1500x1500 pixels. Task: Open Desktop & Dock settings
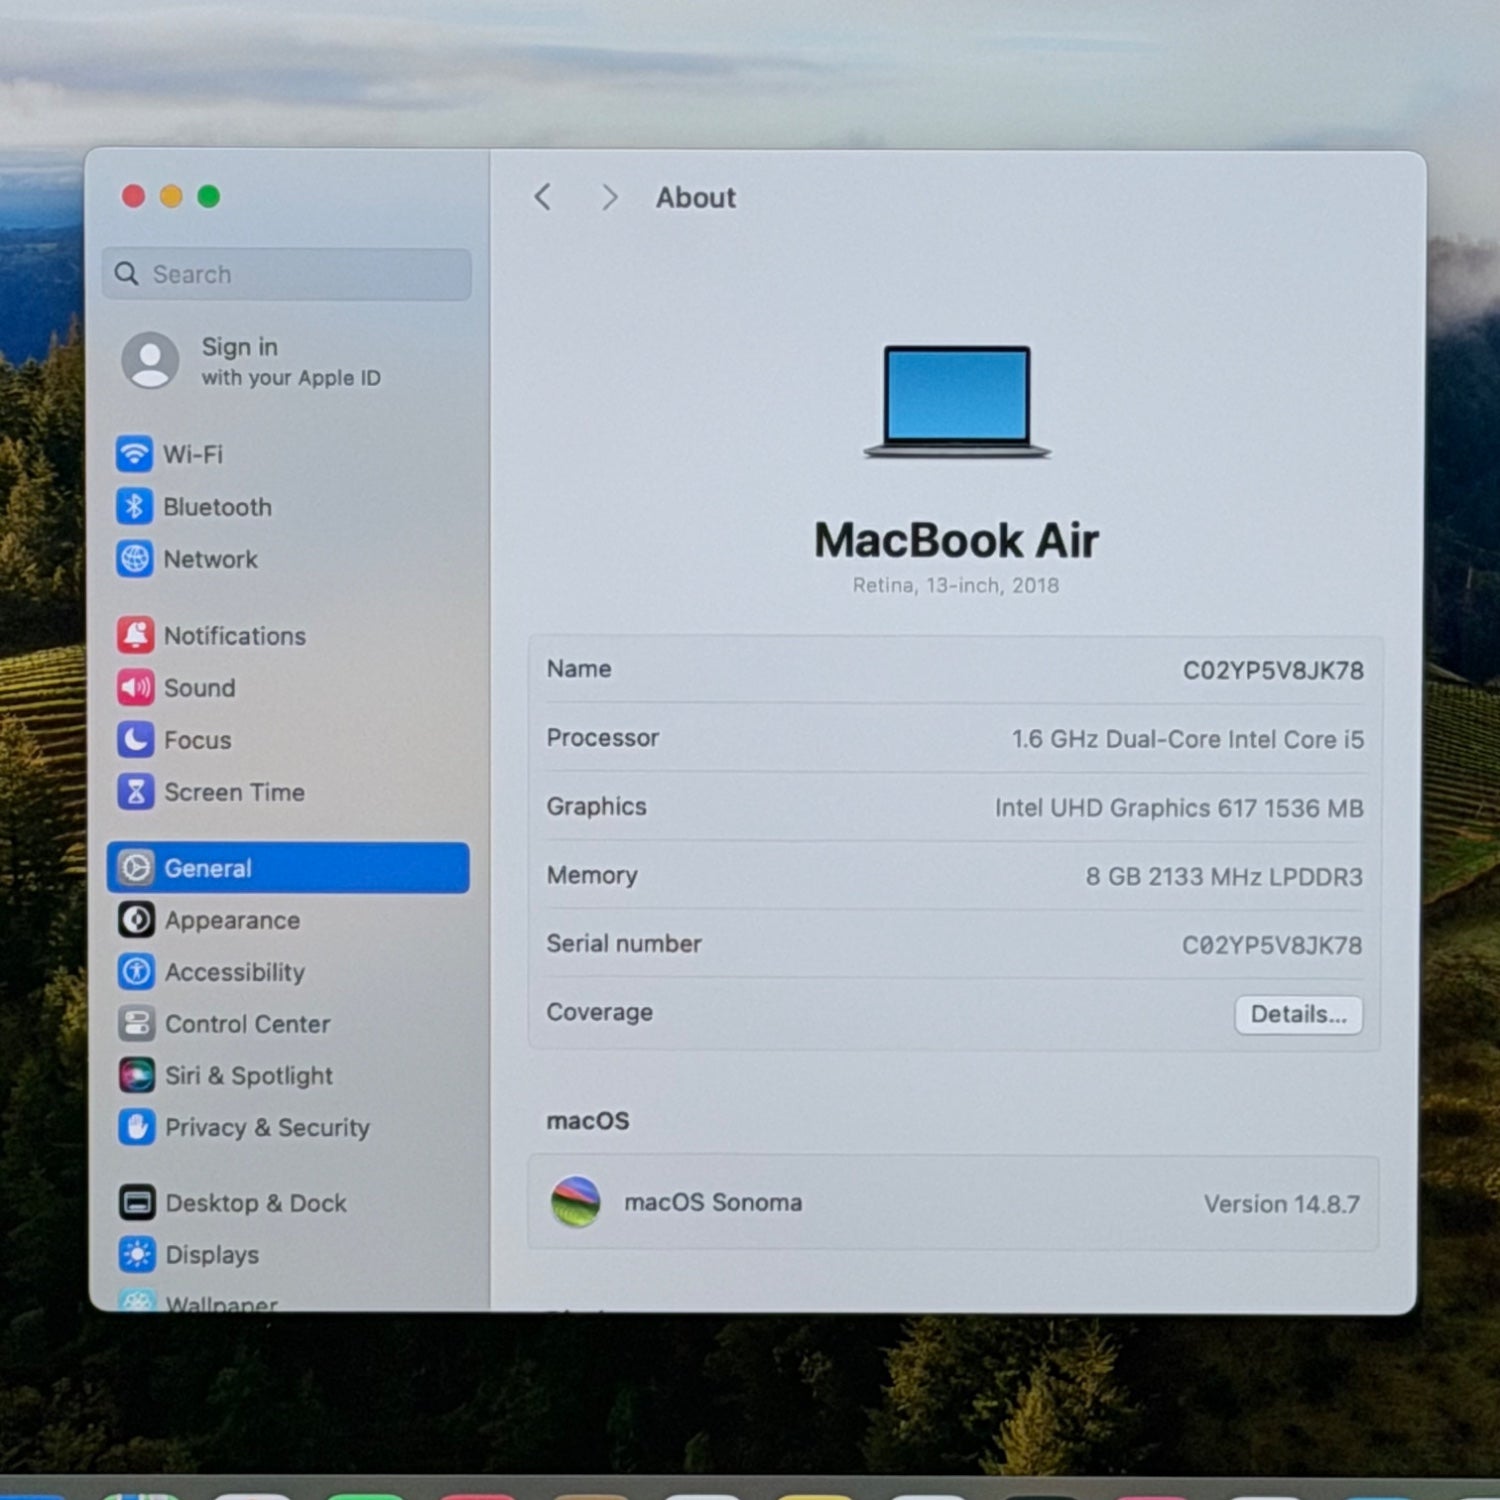[232, 1203]
